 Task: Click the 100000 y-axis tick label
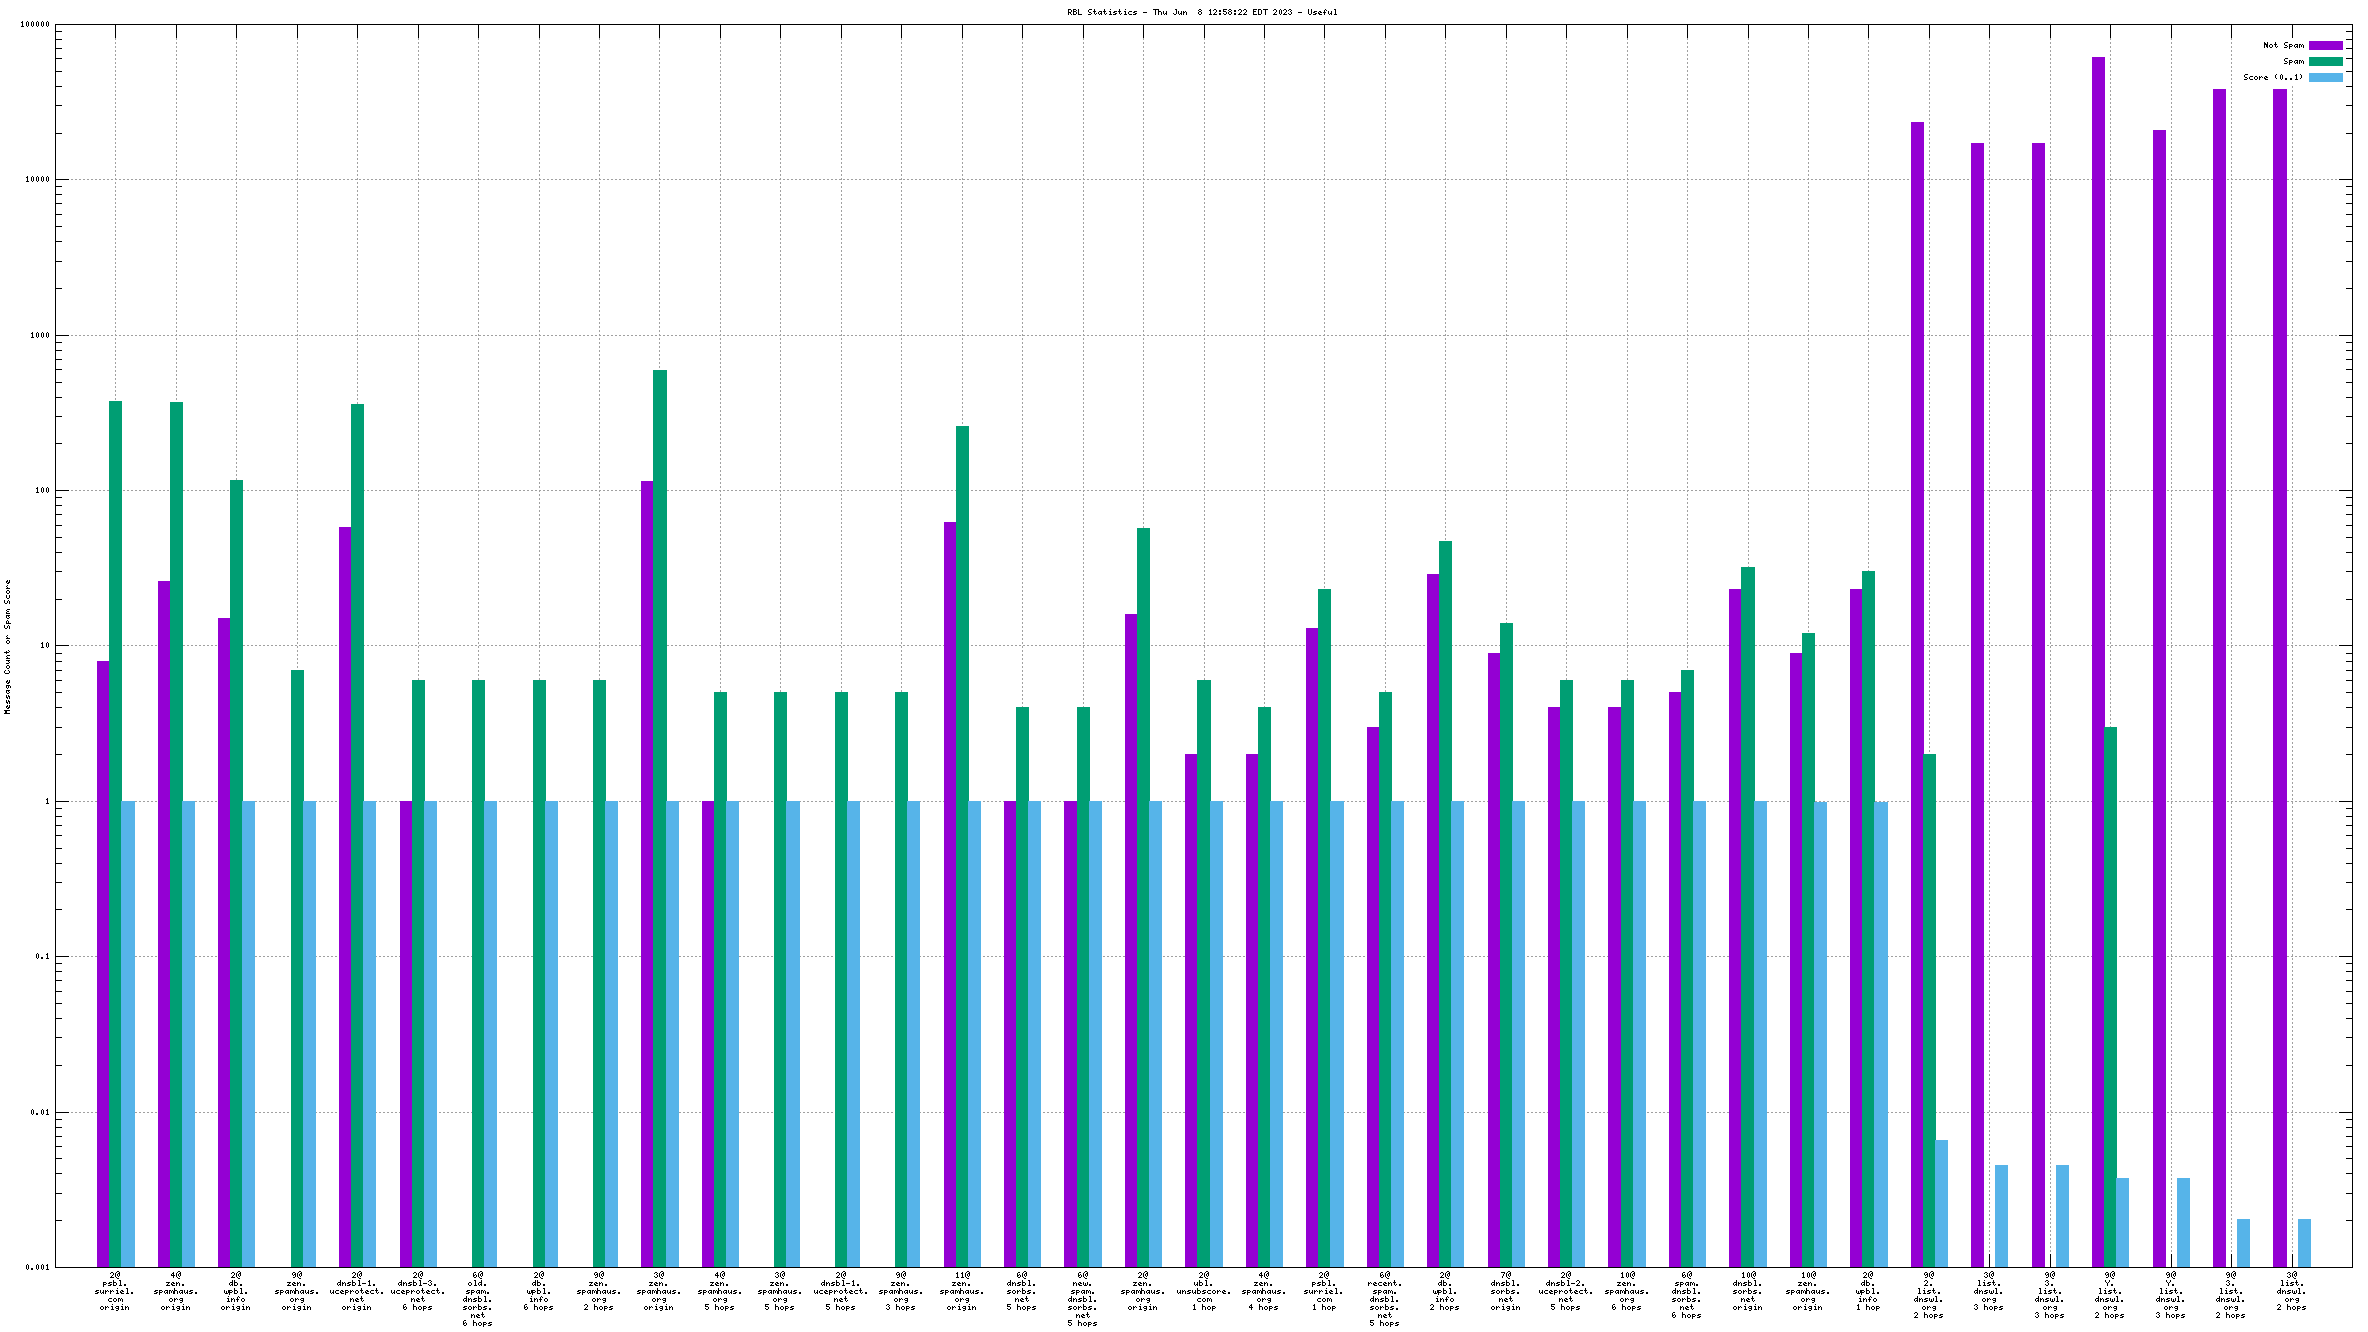pyautogui.click(x=35, y=25)
